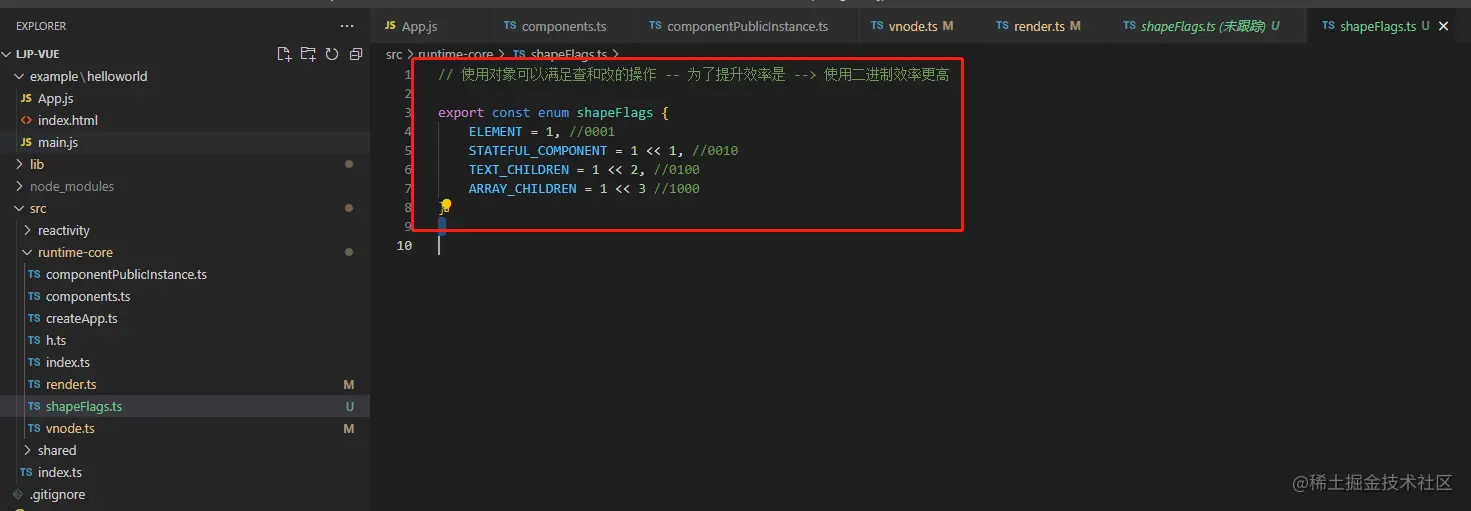Create a new folder in LJP-VUE

(308, 54)
